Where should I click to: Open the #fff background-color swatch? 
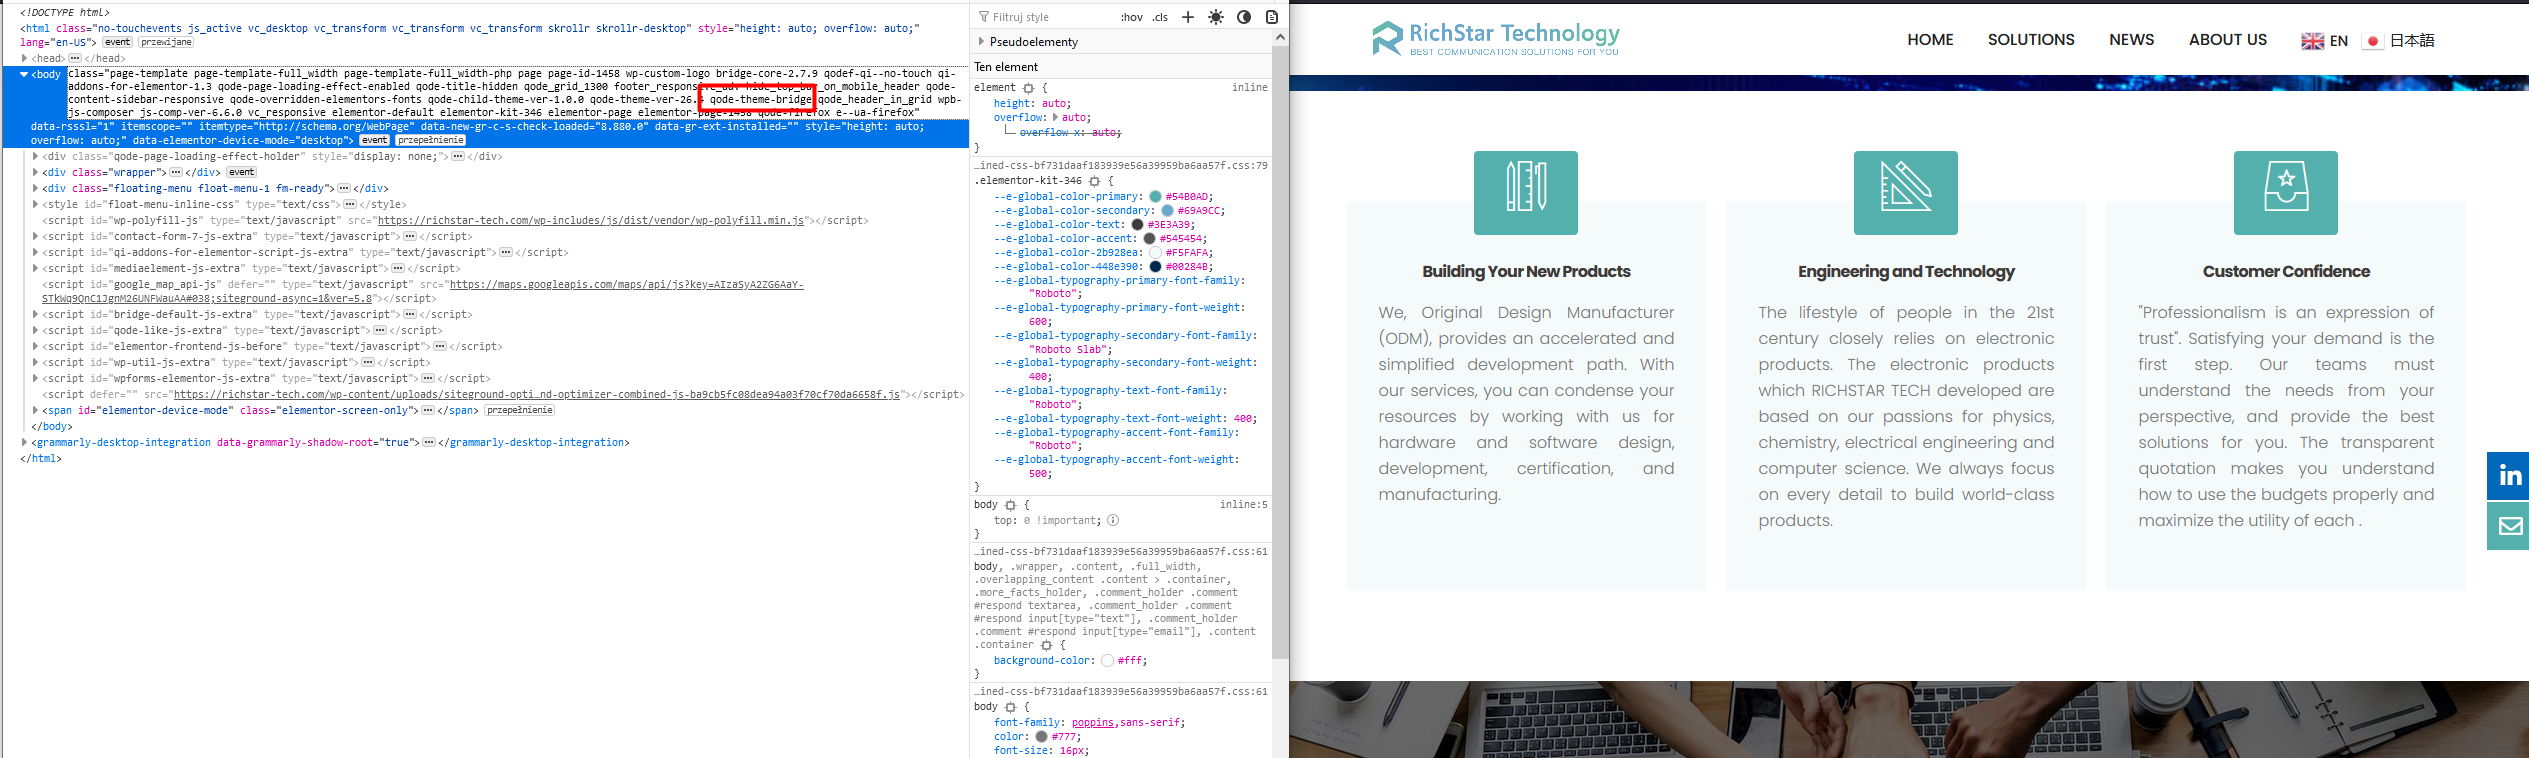[1107, 661]
